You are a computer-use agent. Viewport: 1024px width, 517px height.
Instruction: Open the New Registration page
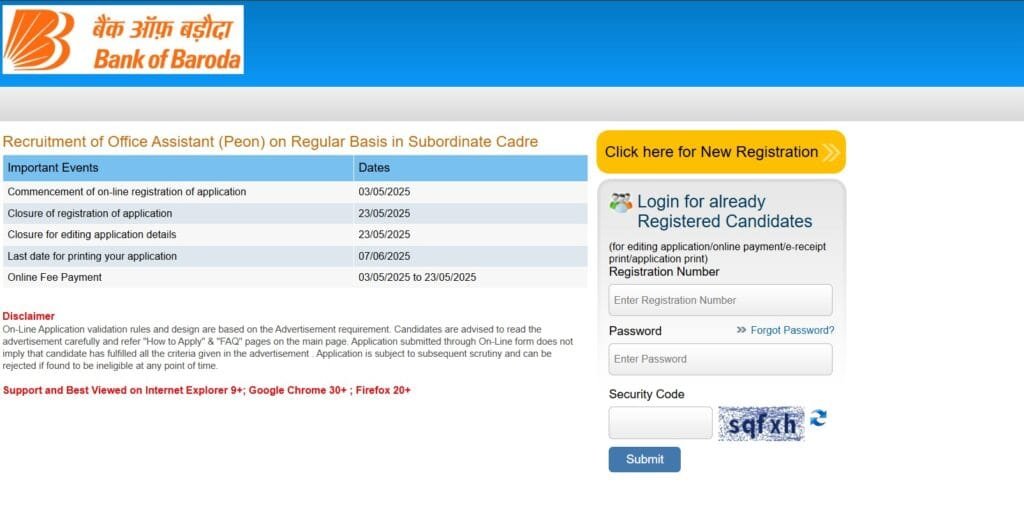pos(711,152)
